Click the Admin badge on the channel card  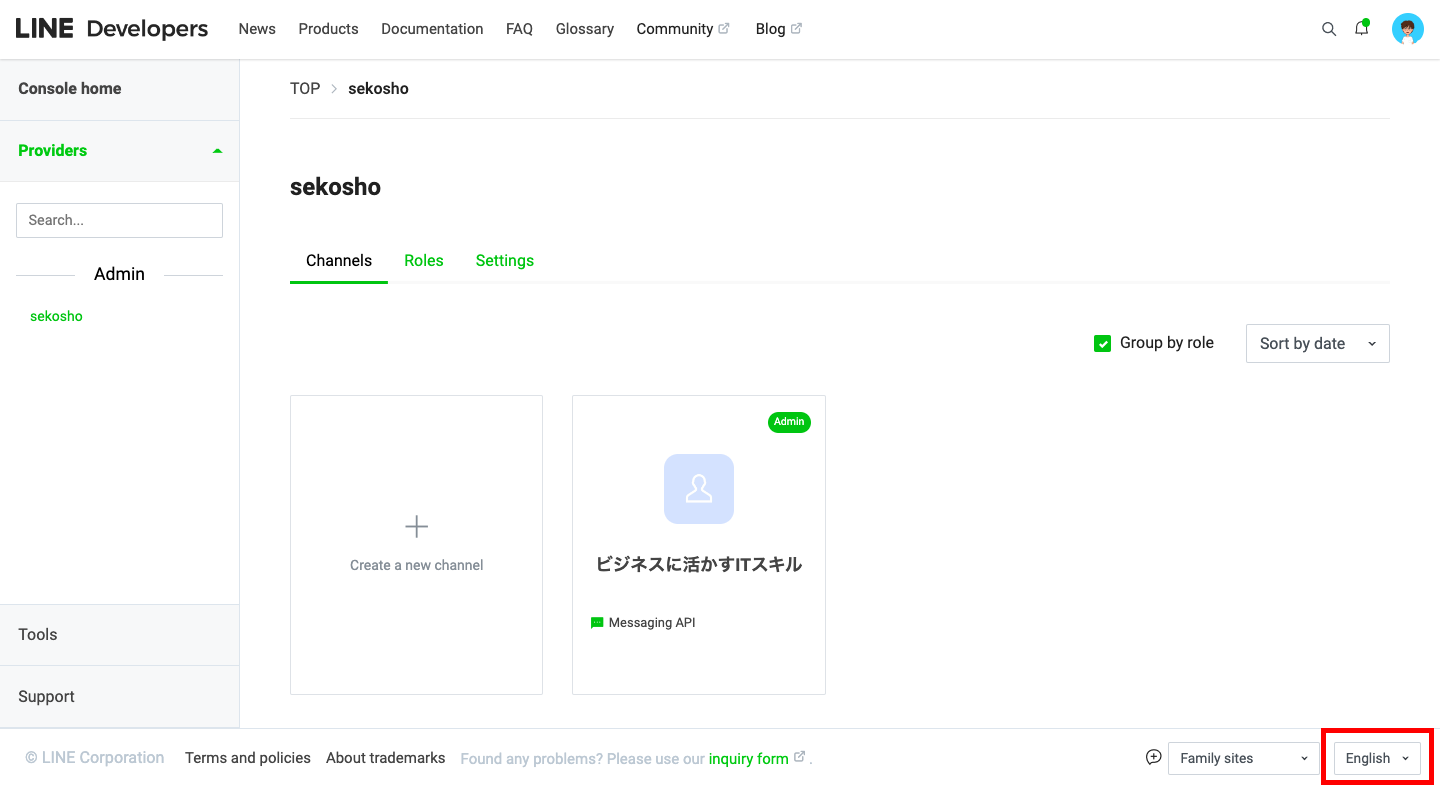789,422
